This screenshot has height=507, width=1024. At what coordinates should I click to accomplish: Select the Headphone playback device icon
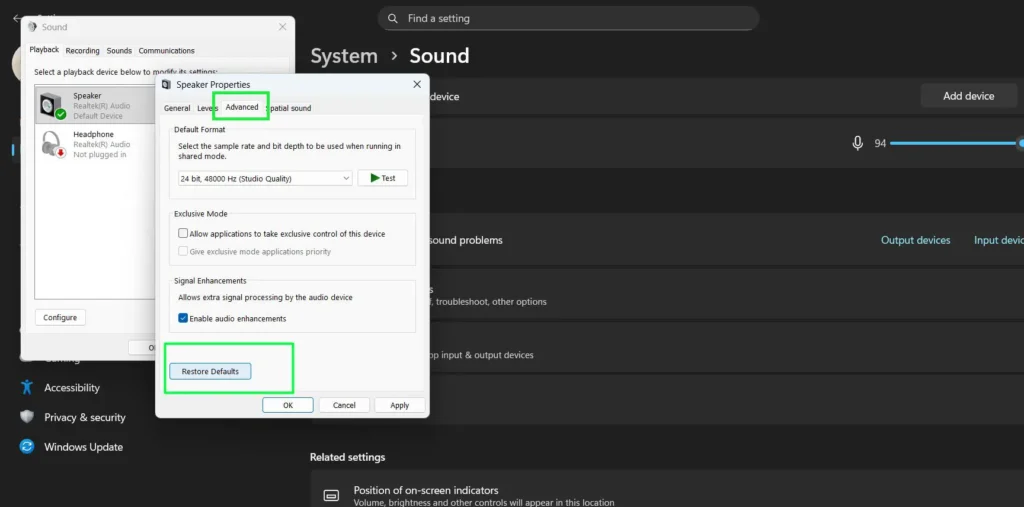(53, 144)
